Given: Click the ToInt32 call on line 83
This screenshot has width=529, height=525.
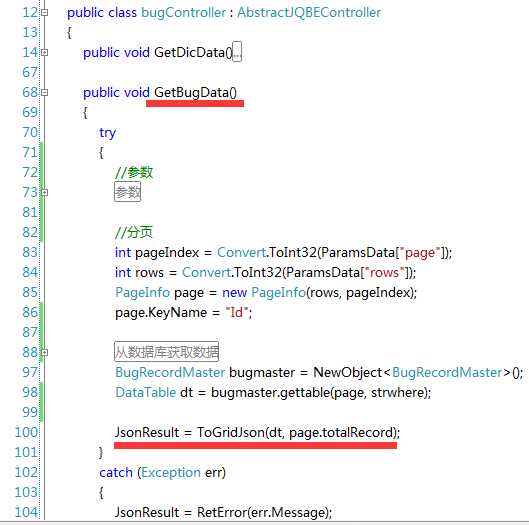Looking at the screenshot, I should [x=293, y=253].
